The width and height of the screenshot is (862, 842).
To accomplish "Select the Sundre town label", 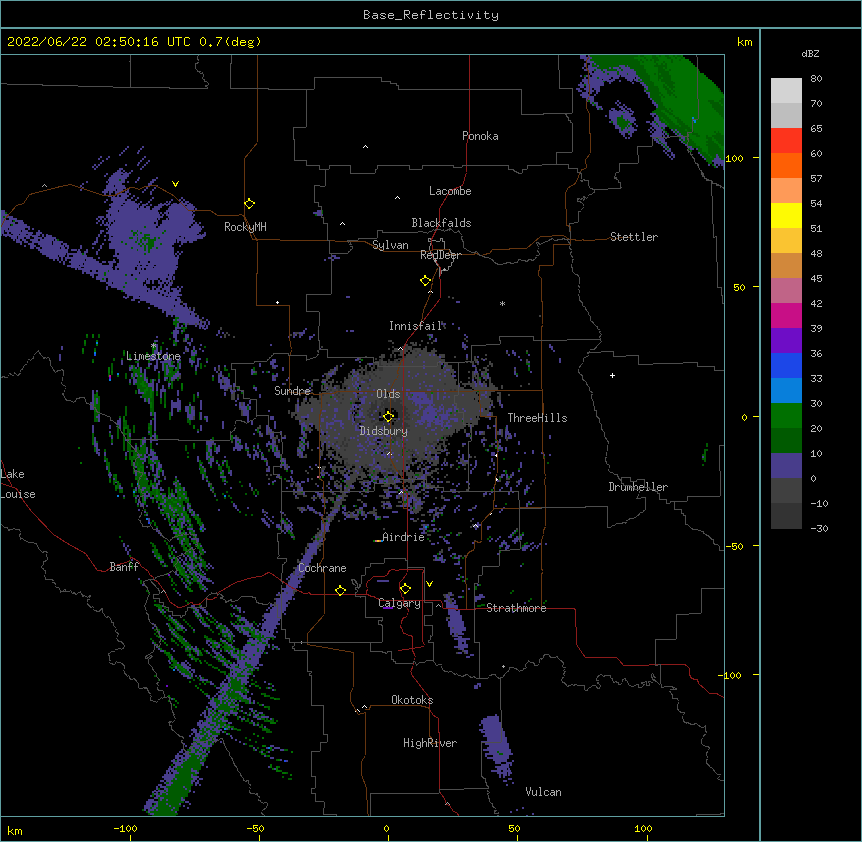I will (x=292, y=391).
